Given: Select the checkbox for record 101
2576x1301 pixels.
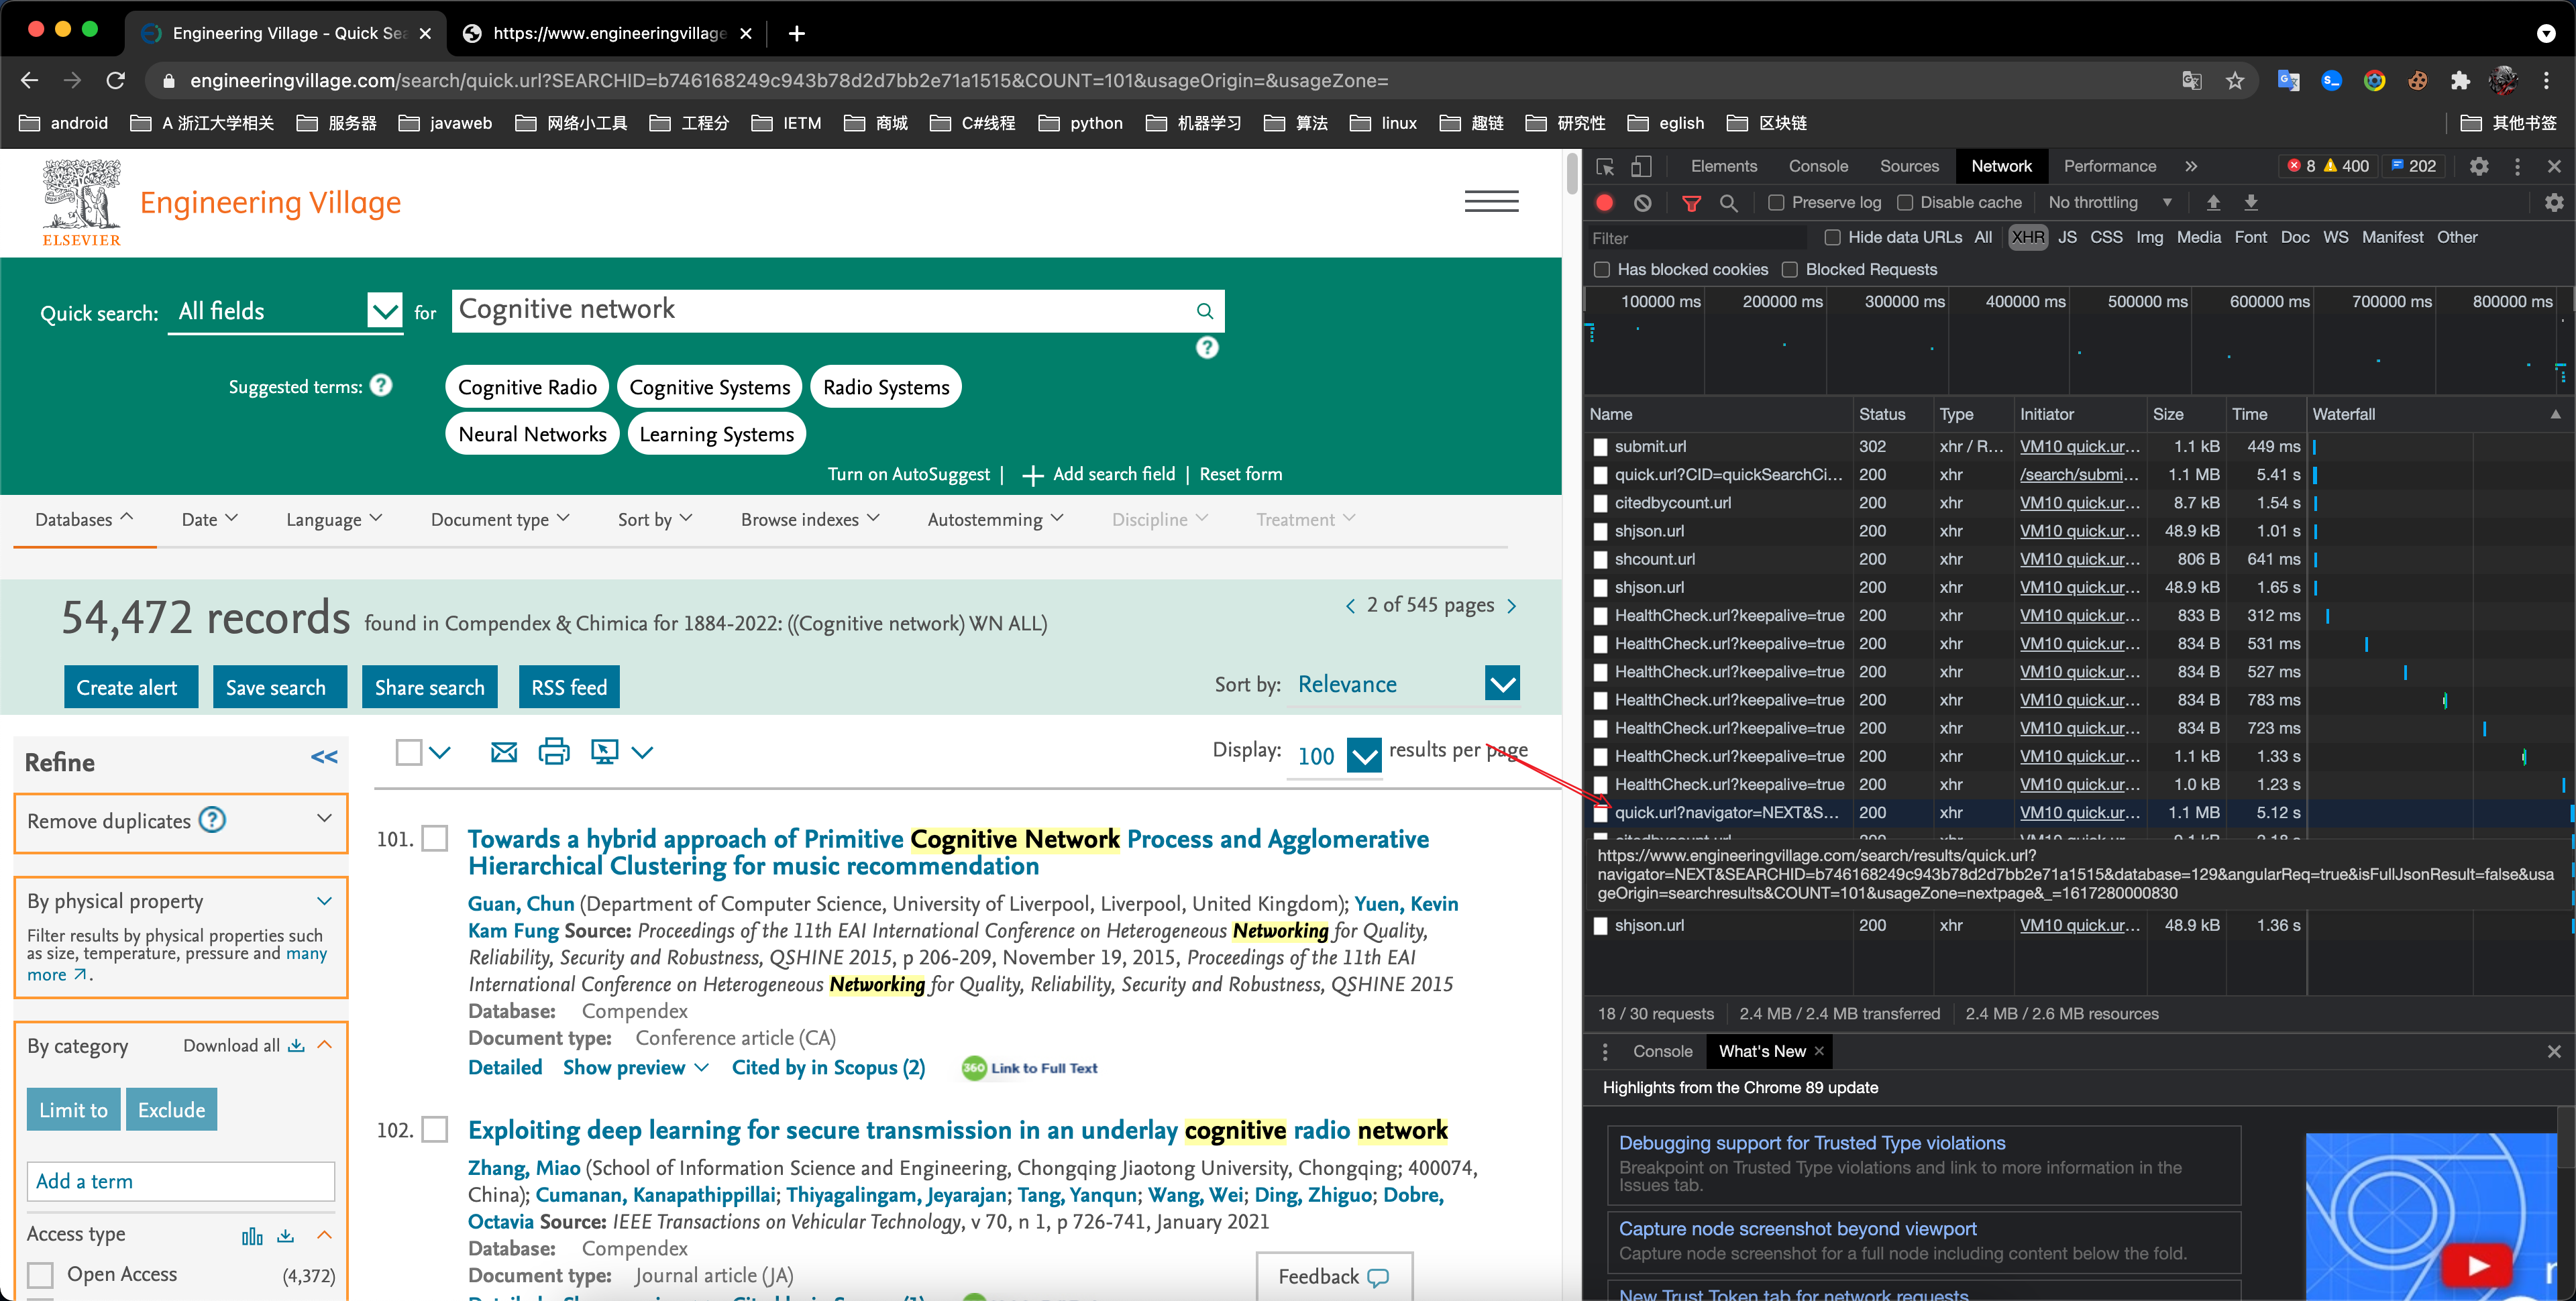Looking at the screenshot, I should coord(435,838).
